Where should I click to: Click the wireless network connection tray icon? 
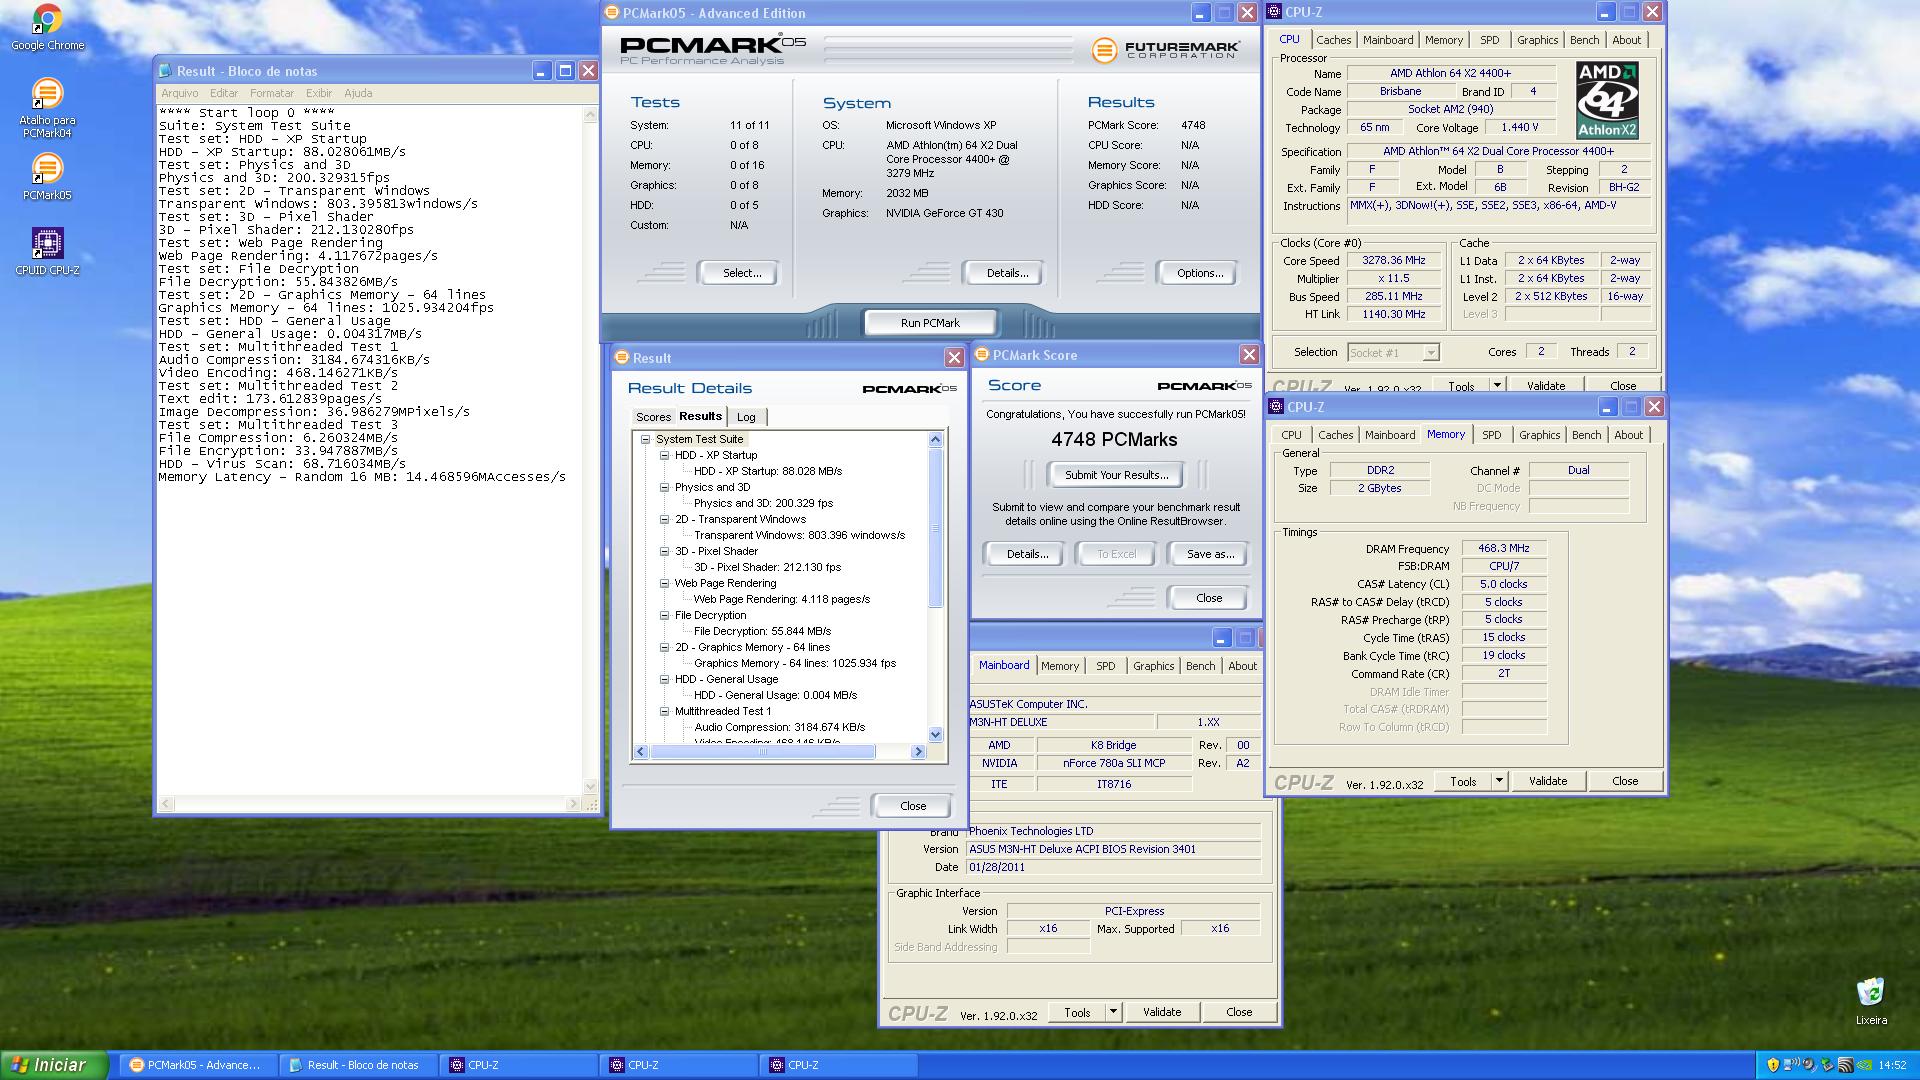tap(1791, 1065)
